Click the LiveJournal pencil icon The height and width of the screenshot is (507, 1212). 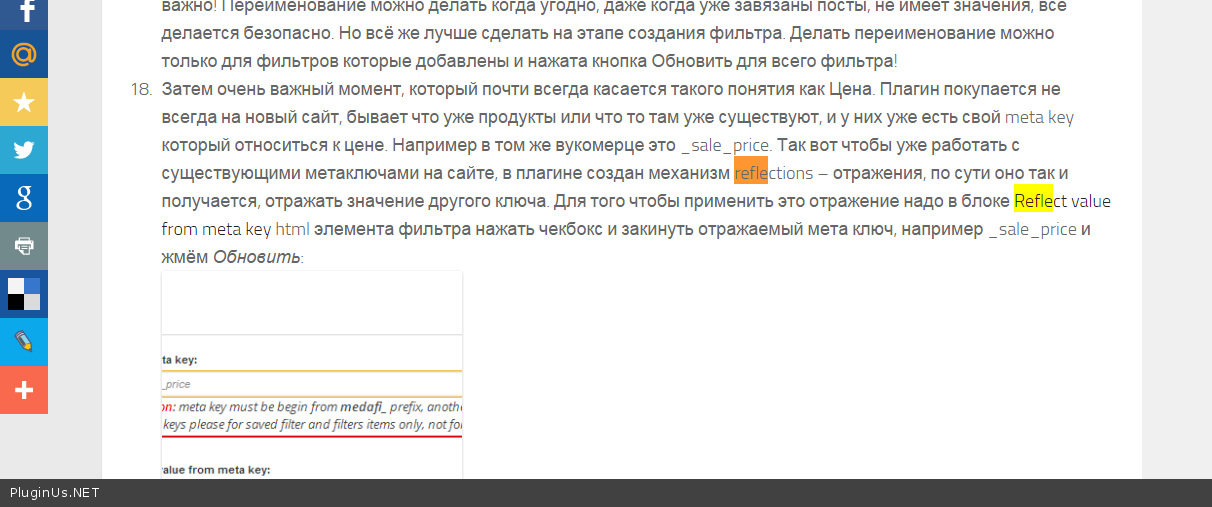(x=24, y=342)
